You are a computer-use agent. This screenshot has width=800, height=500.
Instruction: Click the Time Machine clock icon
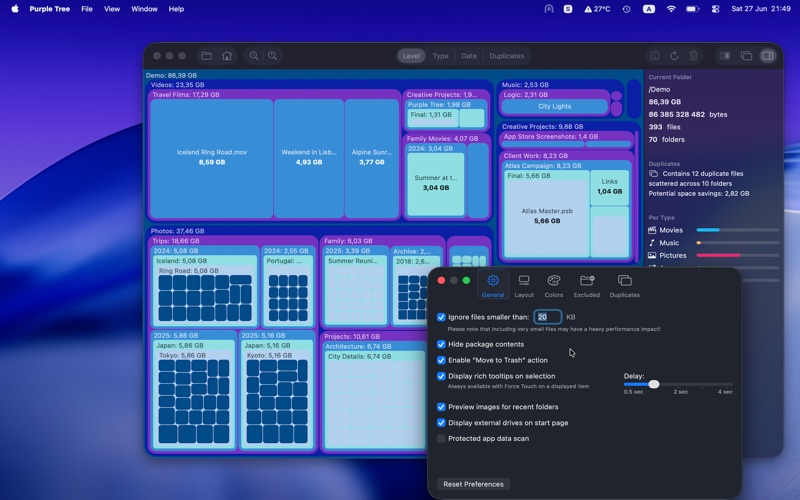point(627,9)
